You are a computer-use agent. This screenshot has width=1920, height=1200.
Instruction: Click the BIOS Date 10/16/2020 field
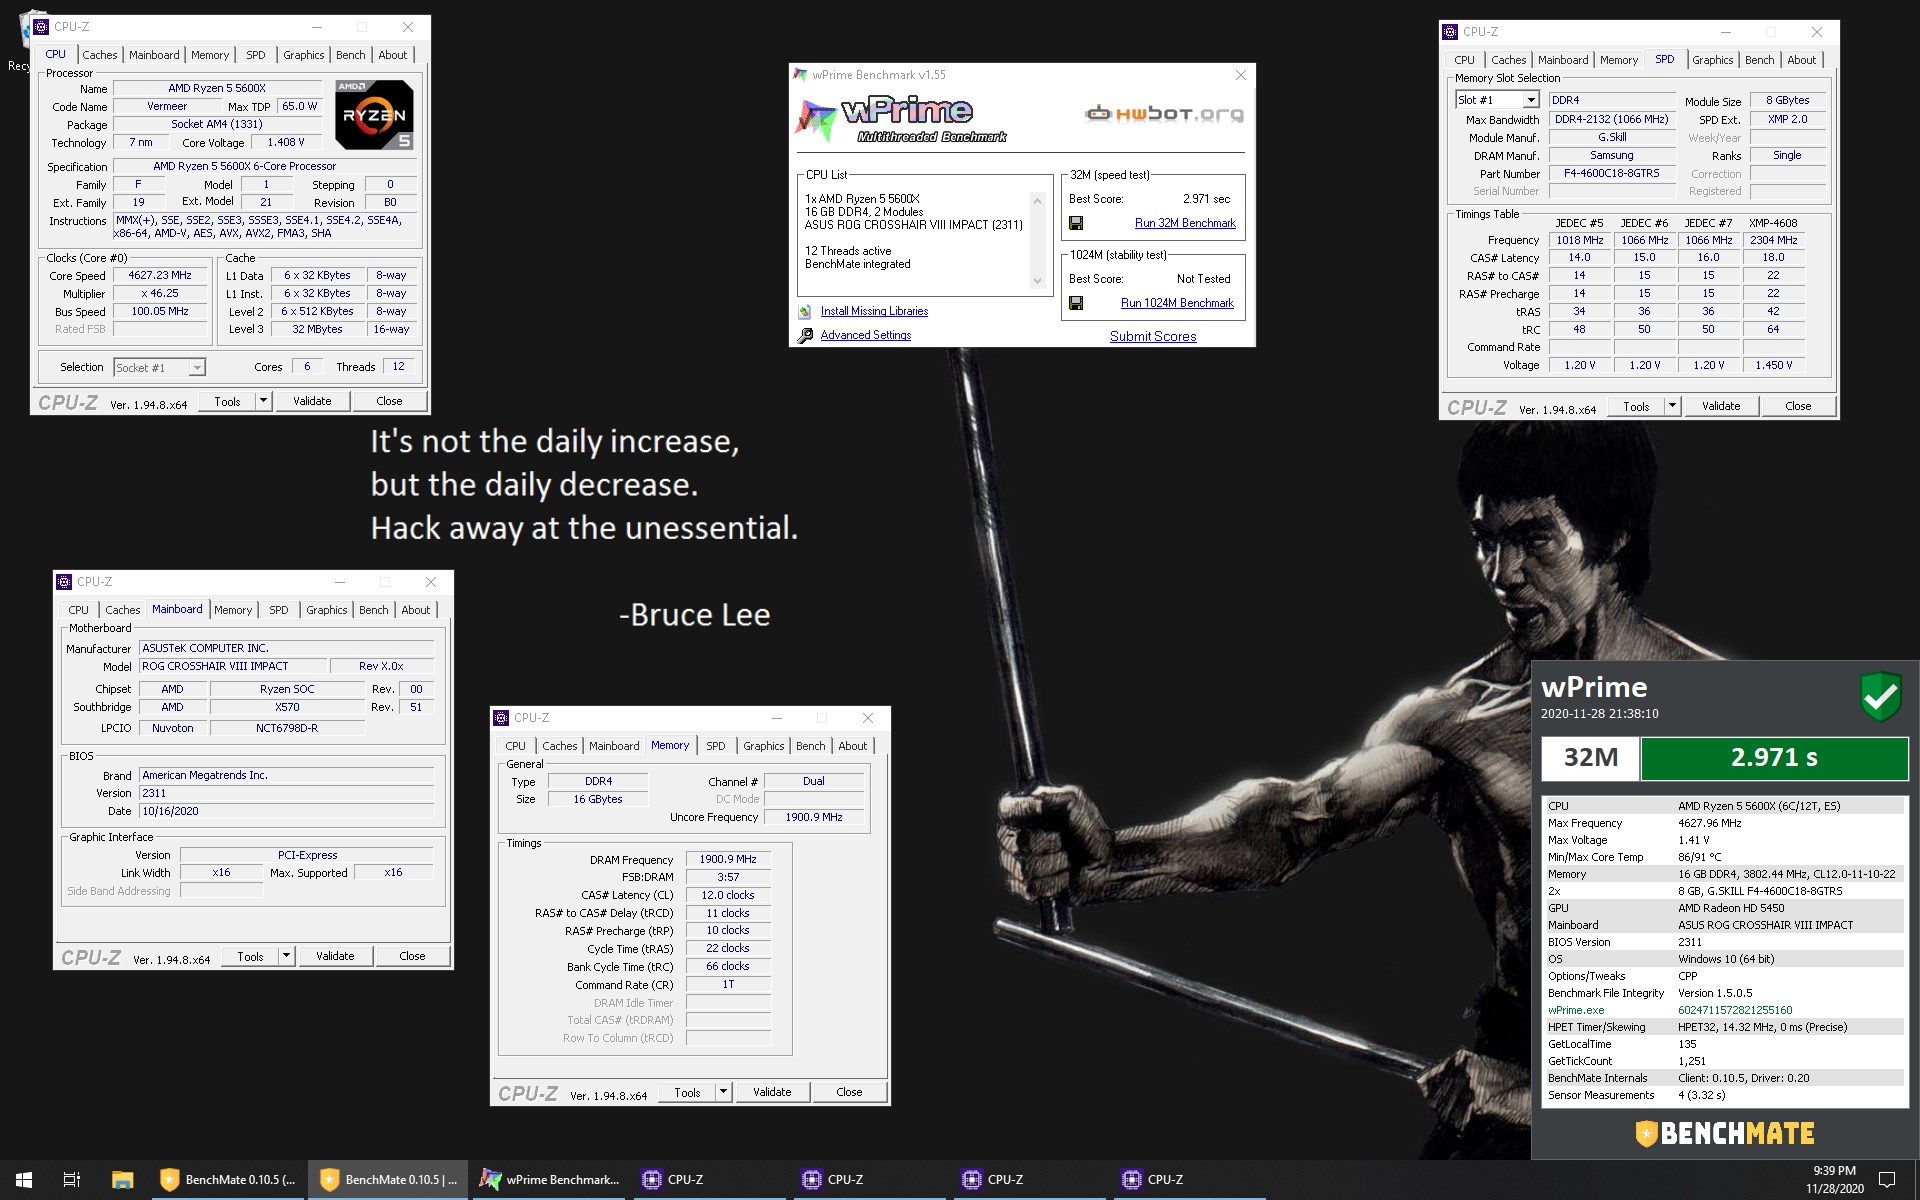point(287,812)
